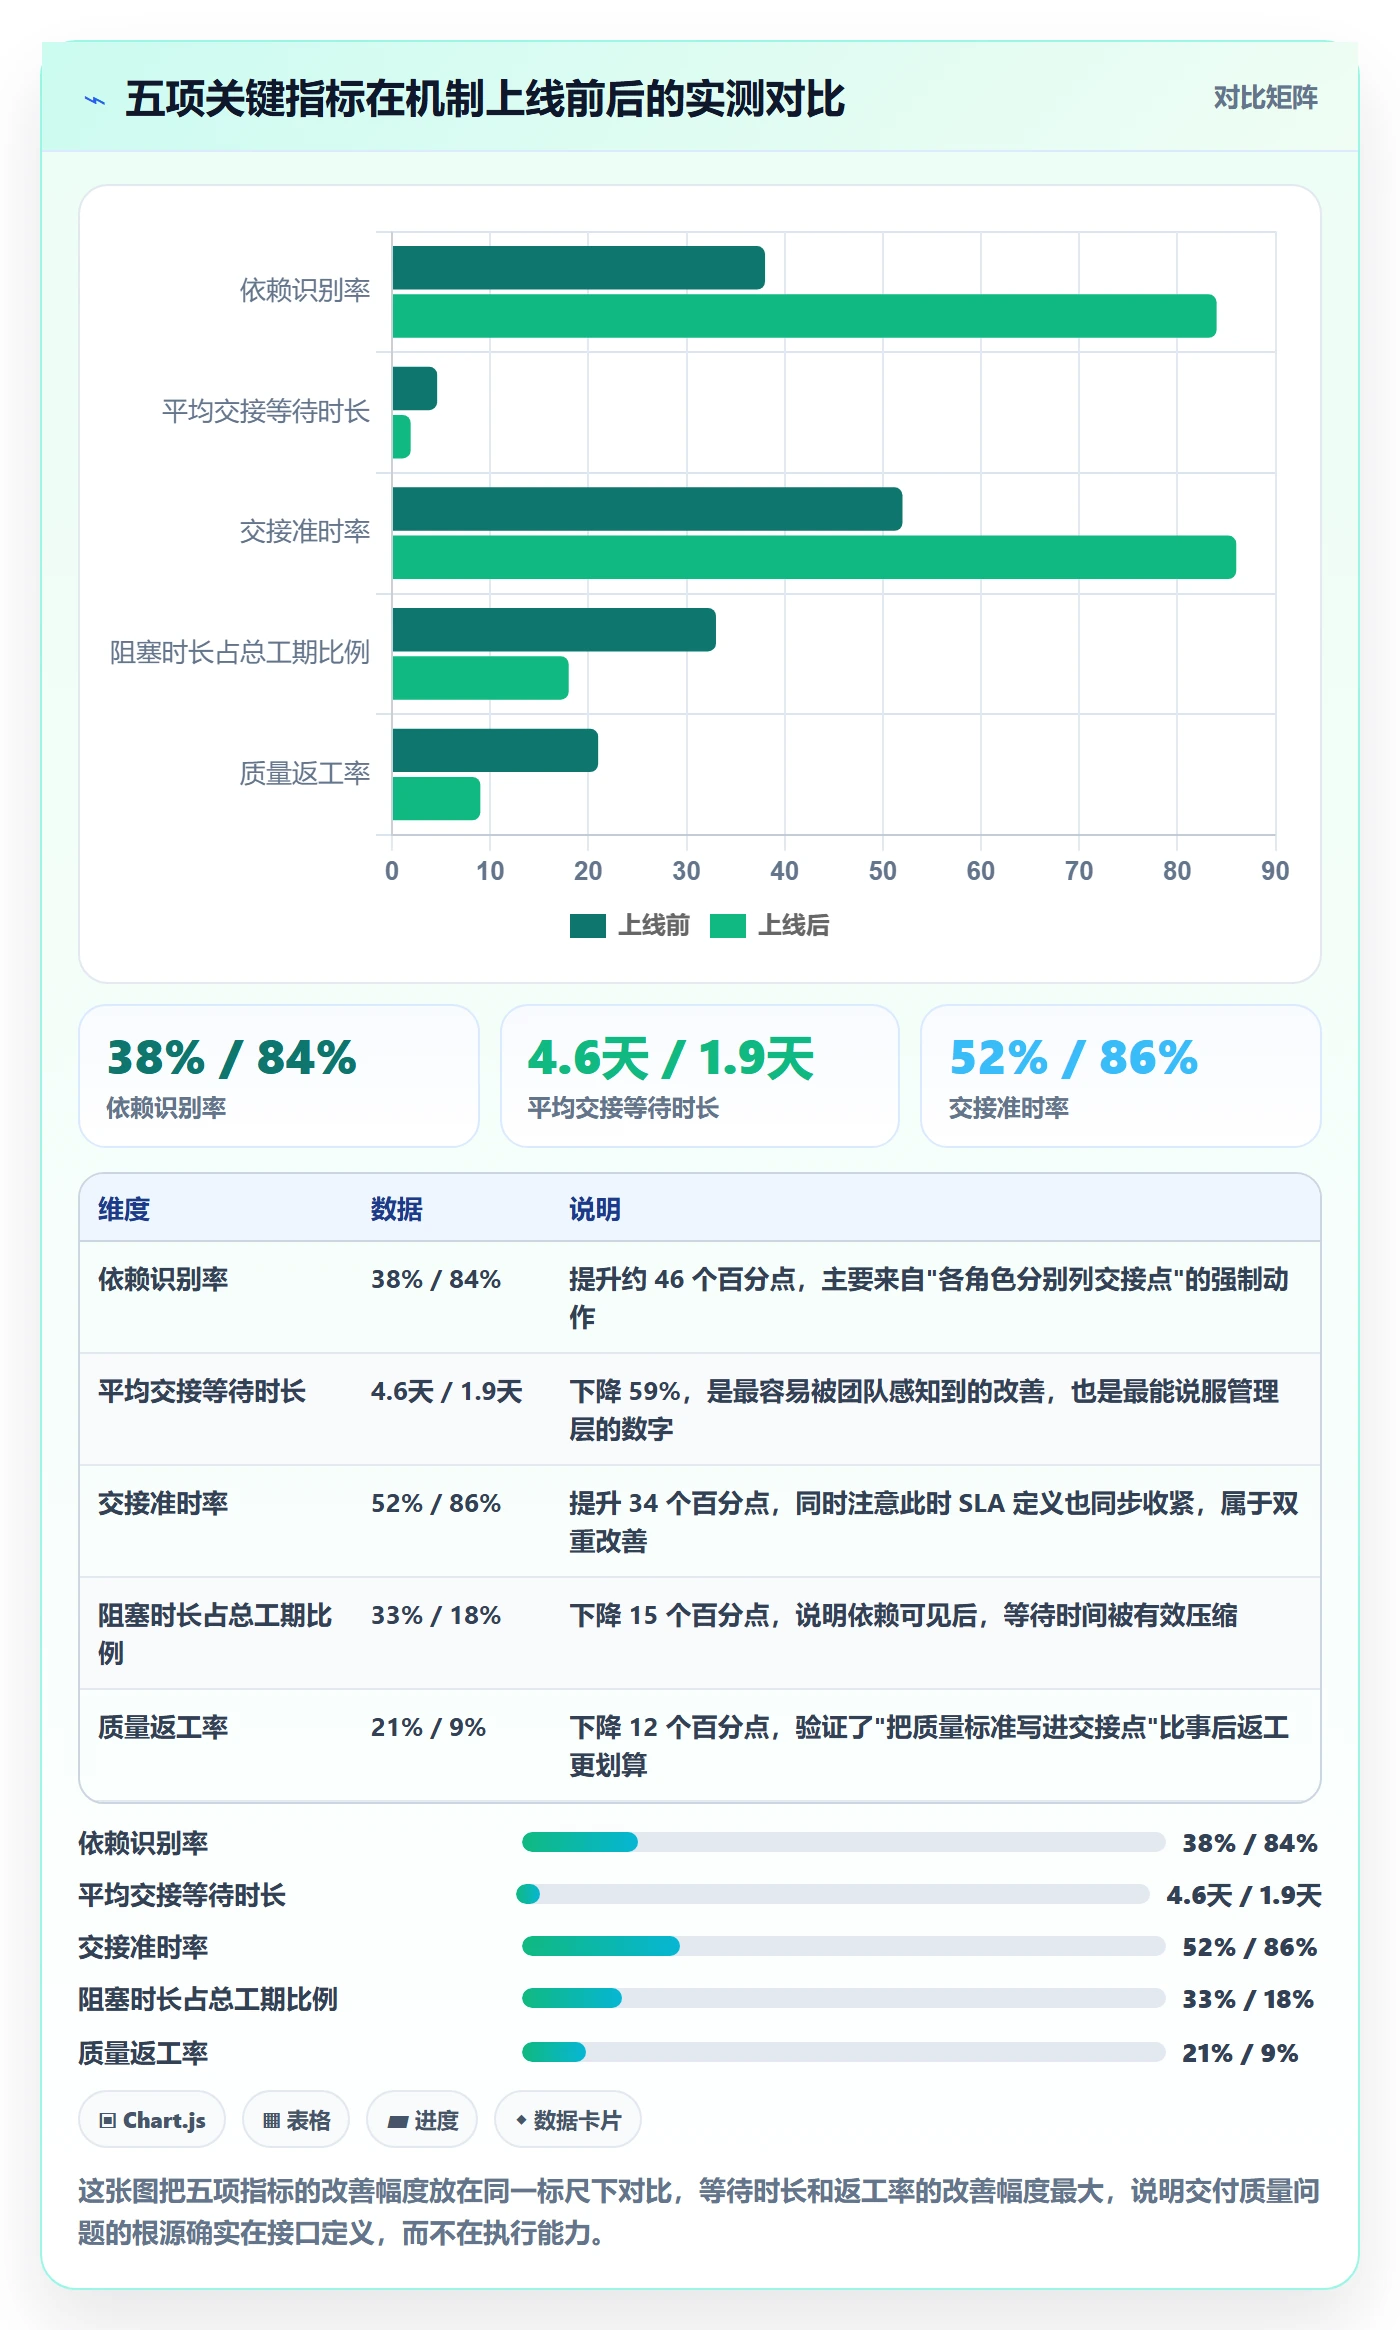
Task: Click the 质量返工率 label on the chart axis
Action: [305, 773]
